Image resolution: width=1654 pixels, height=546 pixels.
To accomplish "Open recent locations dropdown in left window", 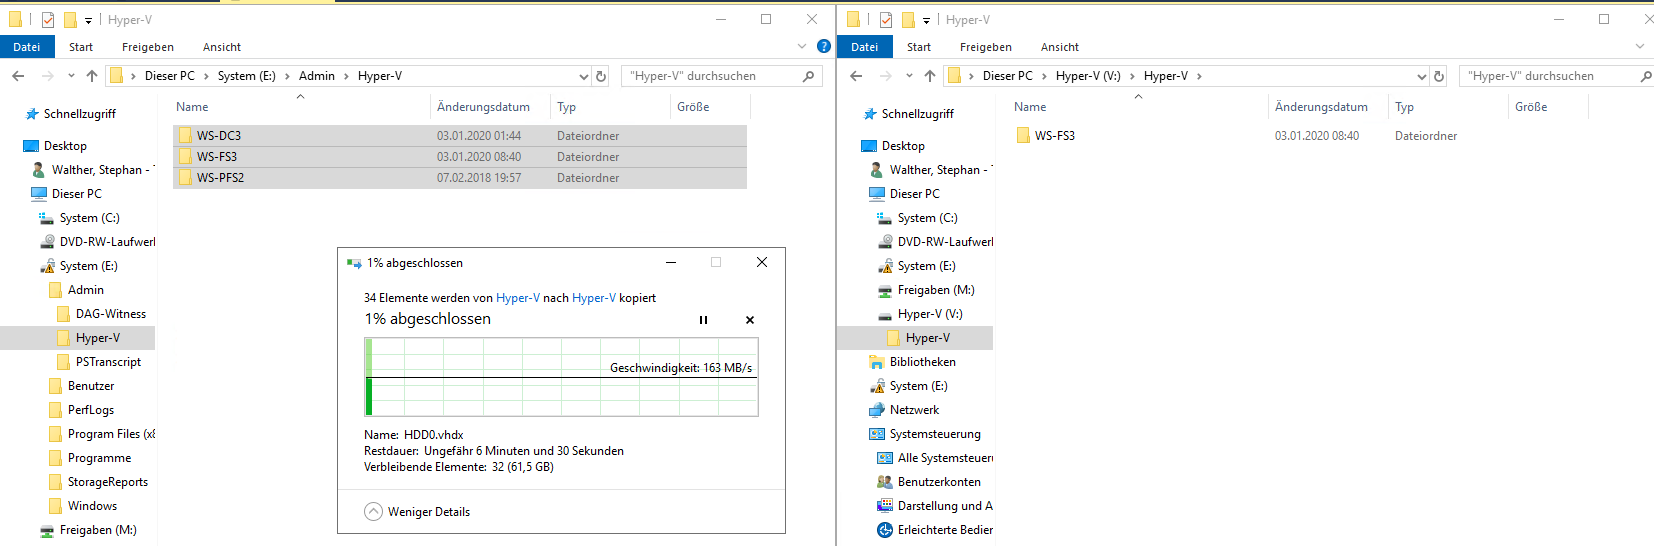I will (x=71, y=76).
